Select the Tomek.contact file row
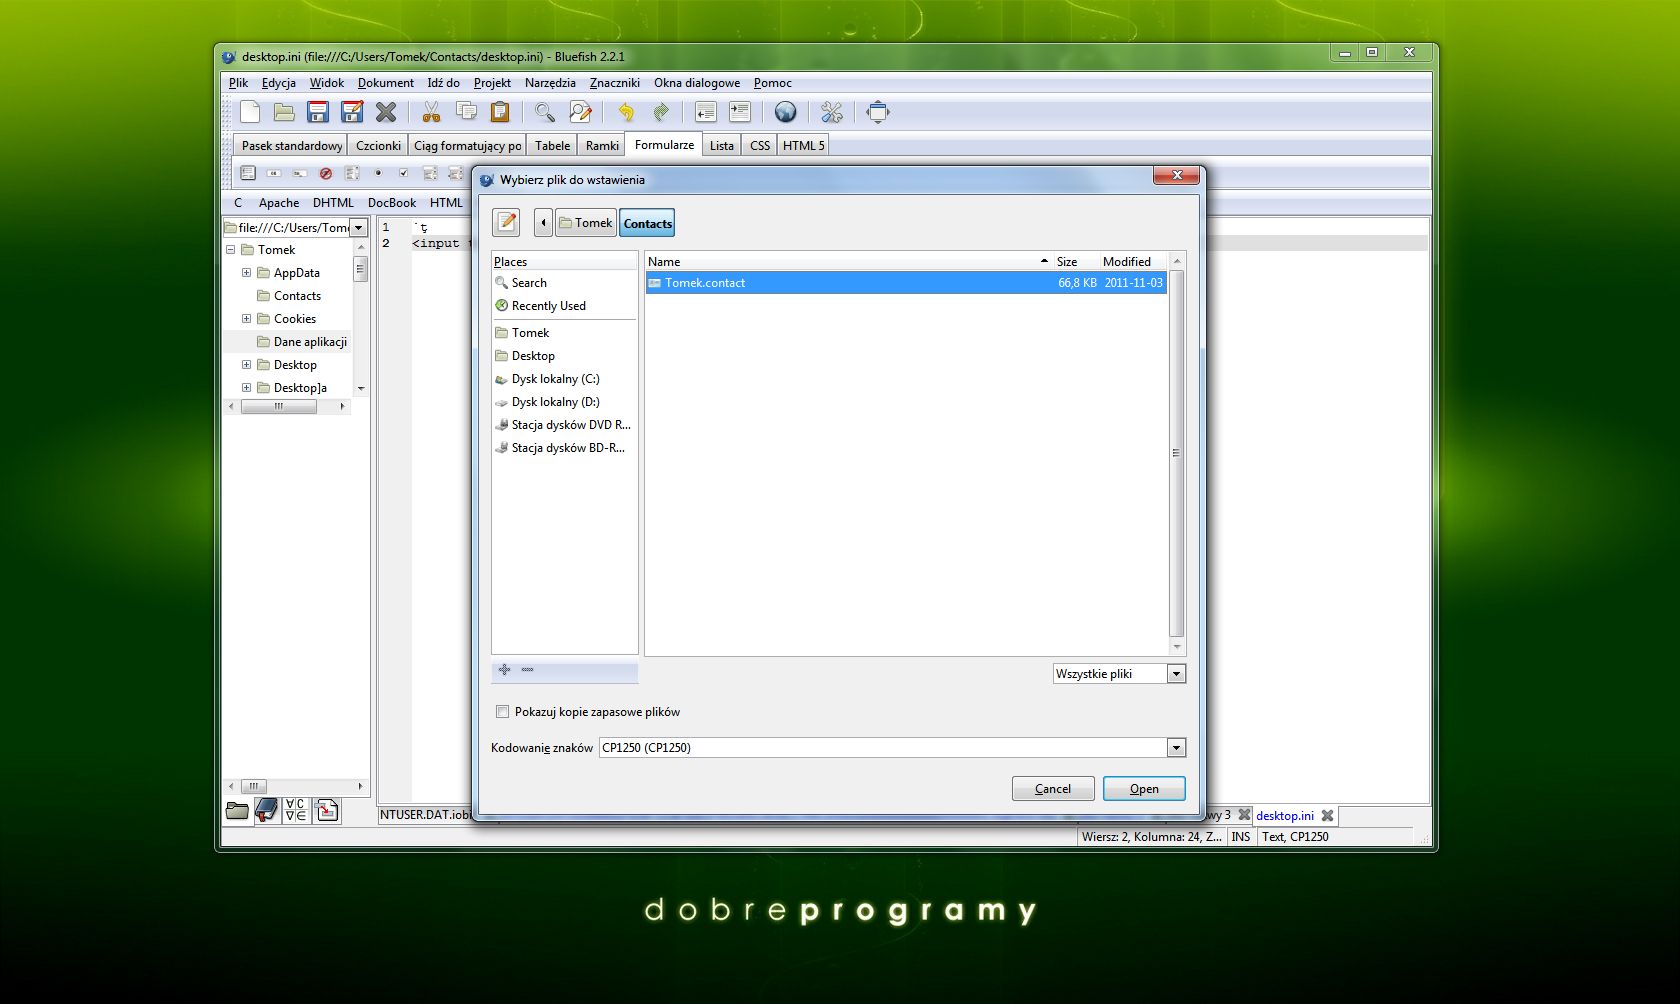1680x1004 pixels. click(x=906, y=283)
